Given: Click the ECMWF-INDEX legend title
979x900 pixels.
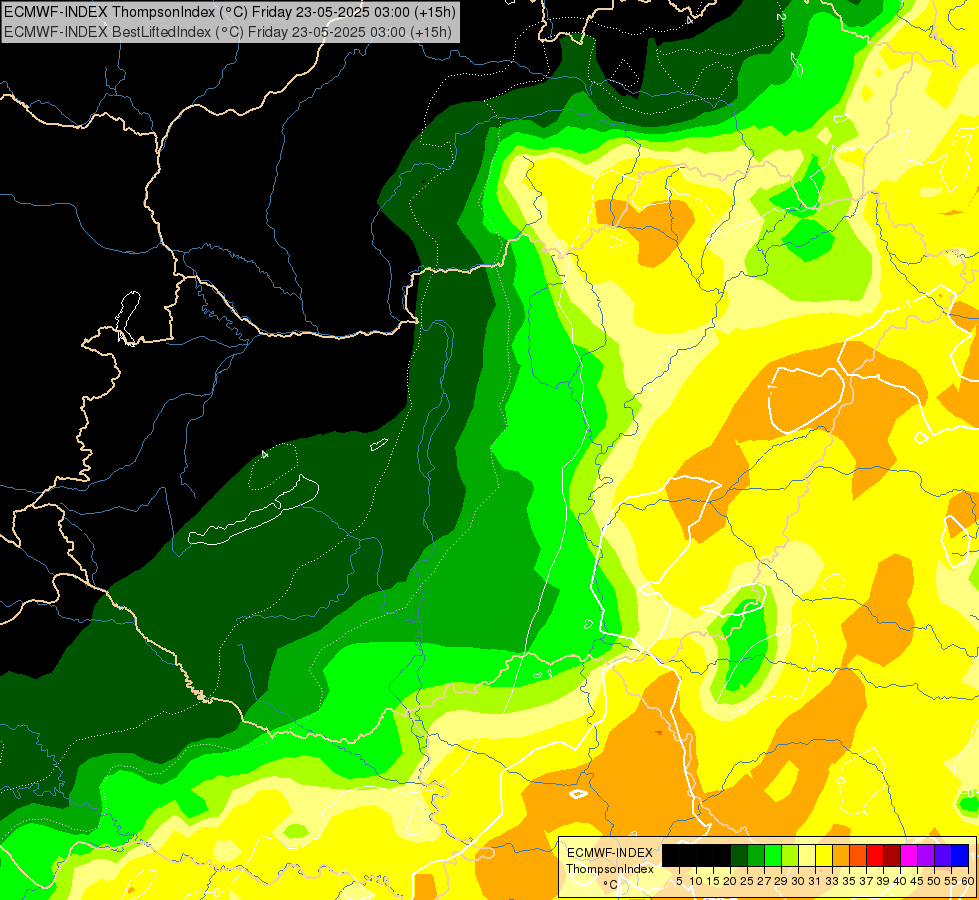Looking at the screenshot, I should coord(610,853).
